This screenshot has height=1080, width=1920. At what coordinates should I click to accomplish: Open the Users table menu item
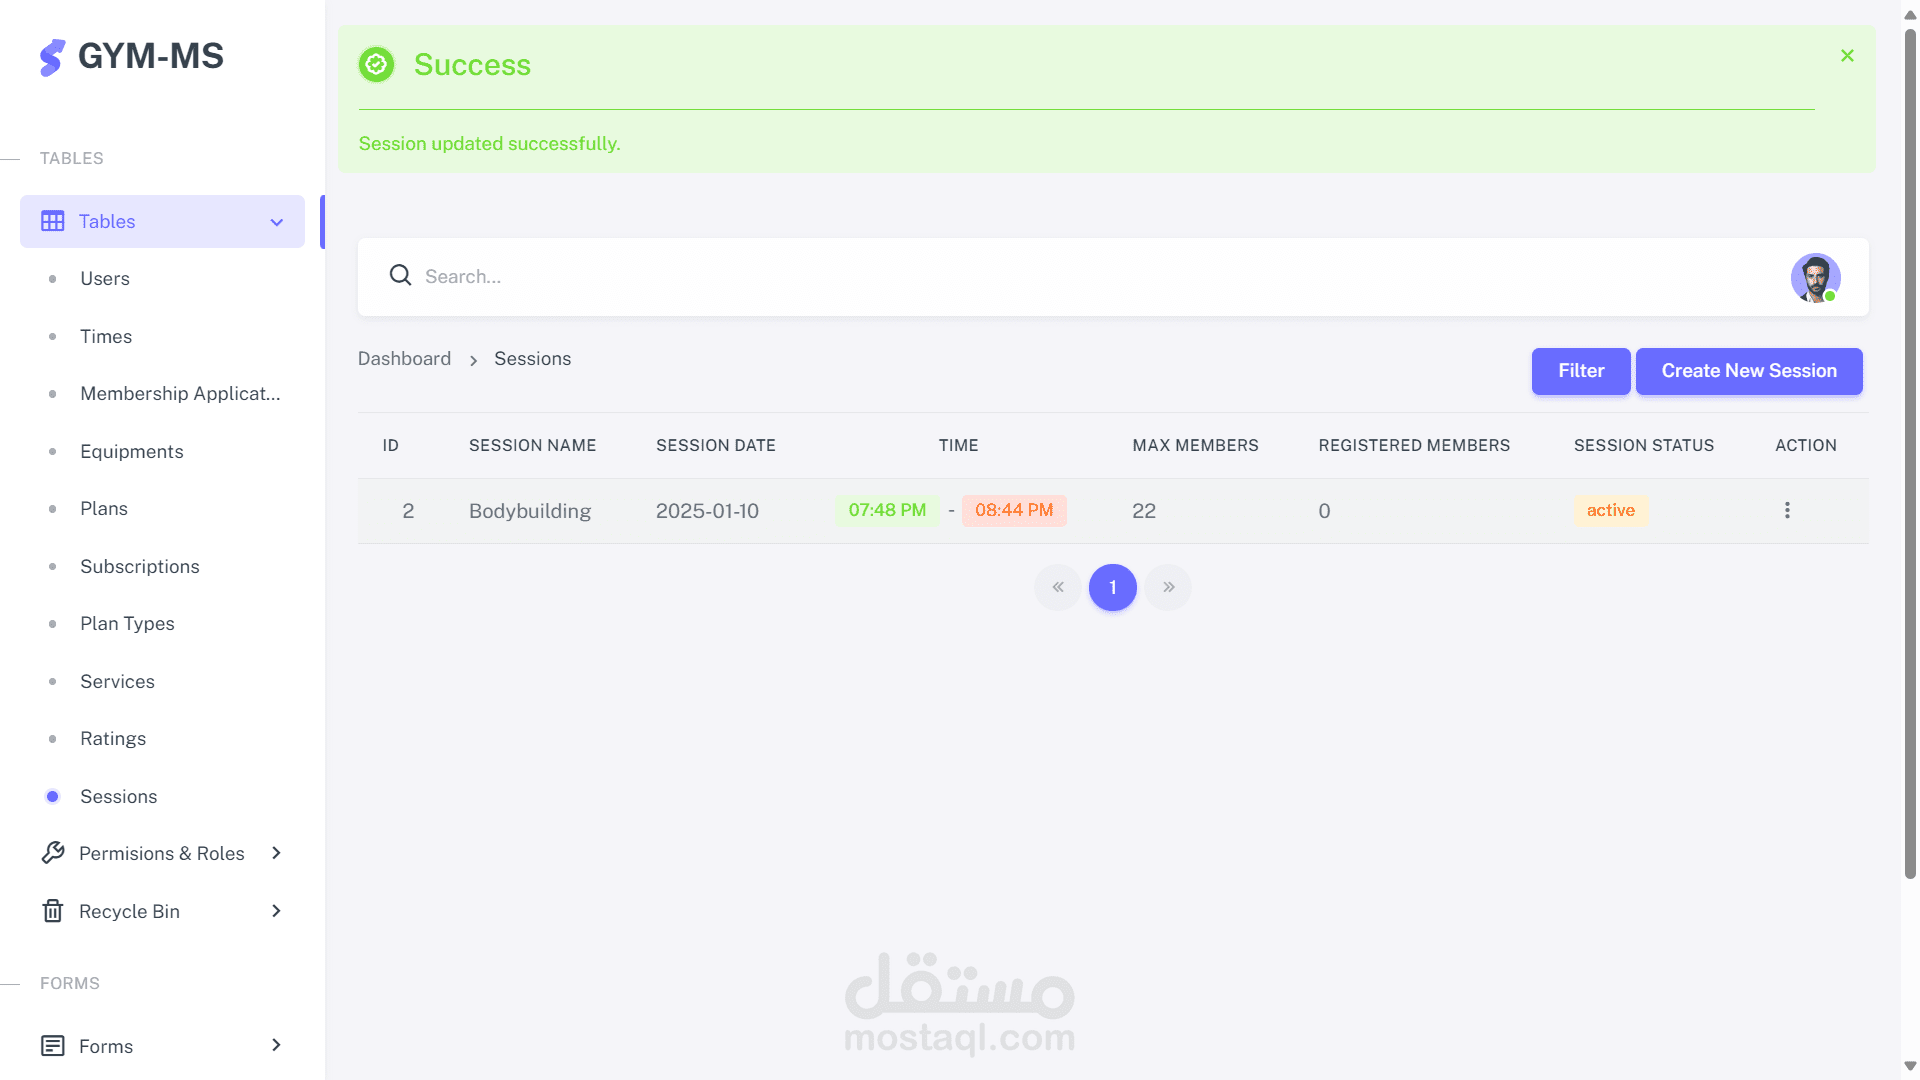(x=105, y=279)
